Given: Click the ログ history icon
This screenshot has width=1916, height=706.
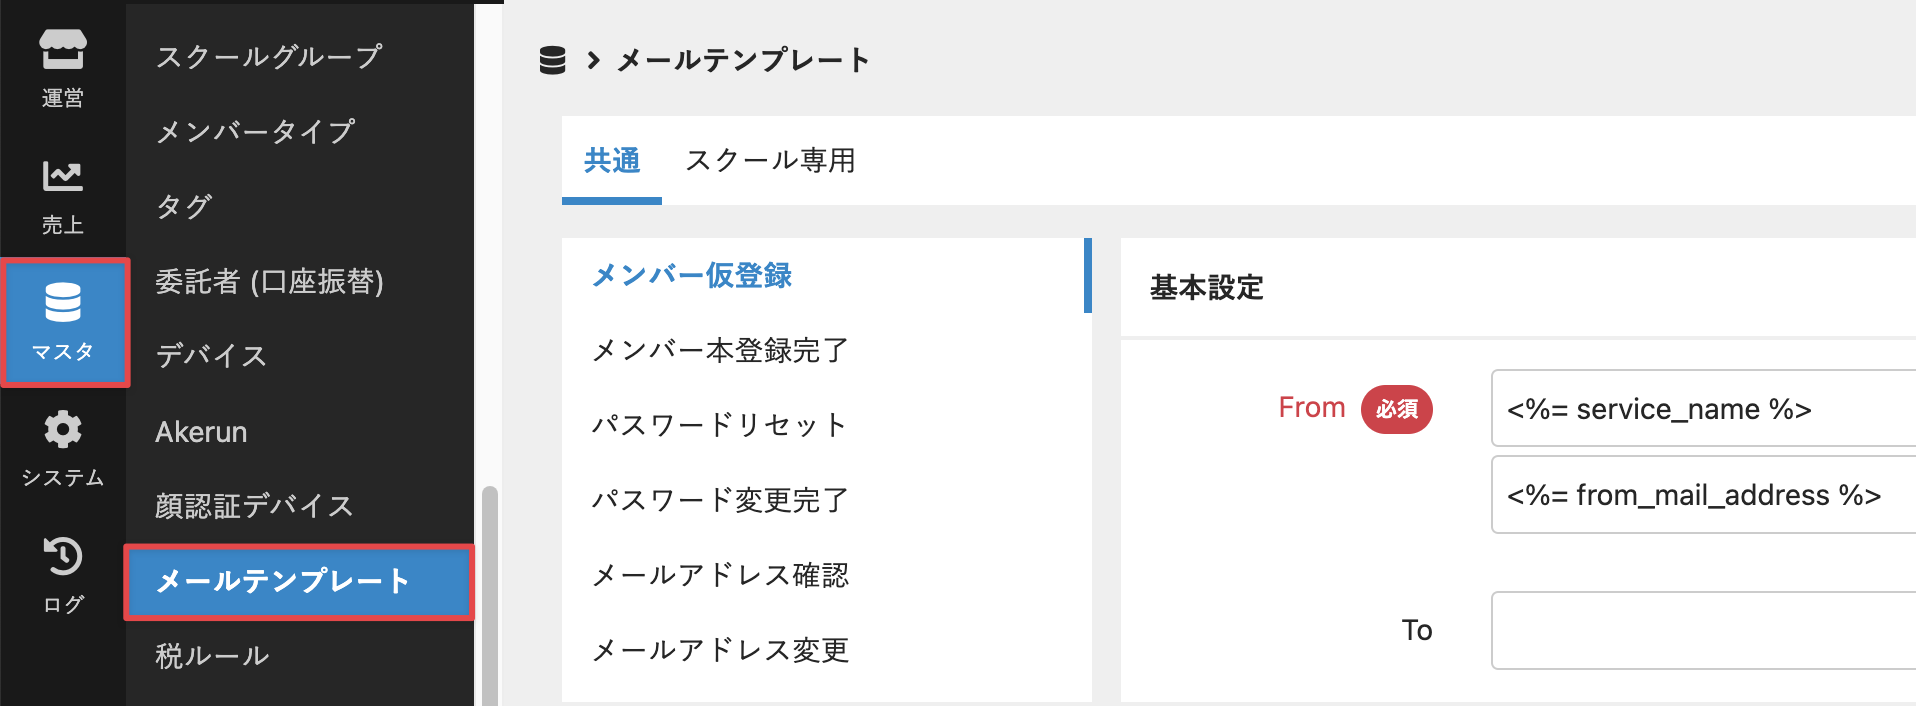Looking at the screenshot, I should coord(62,557).
